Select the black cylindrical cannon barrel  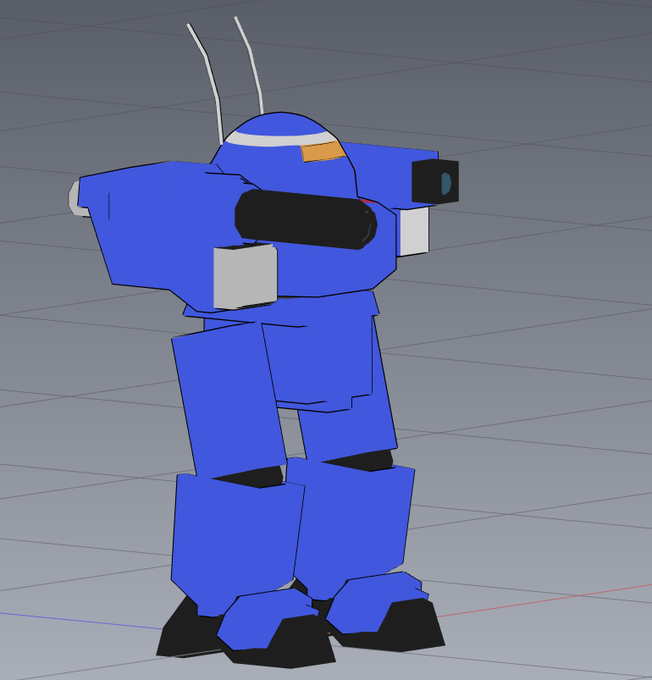point(306,220)
